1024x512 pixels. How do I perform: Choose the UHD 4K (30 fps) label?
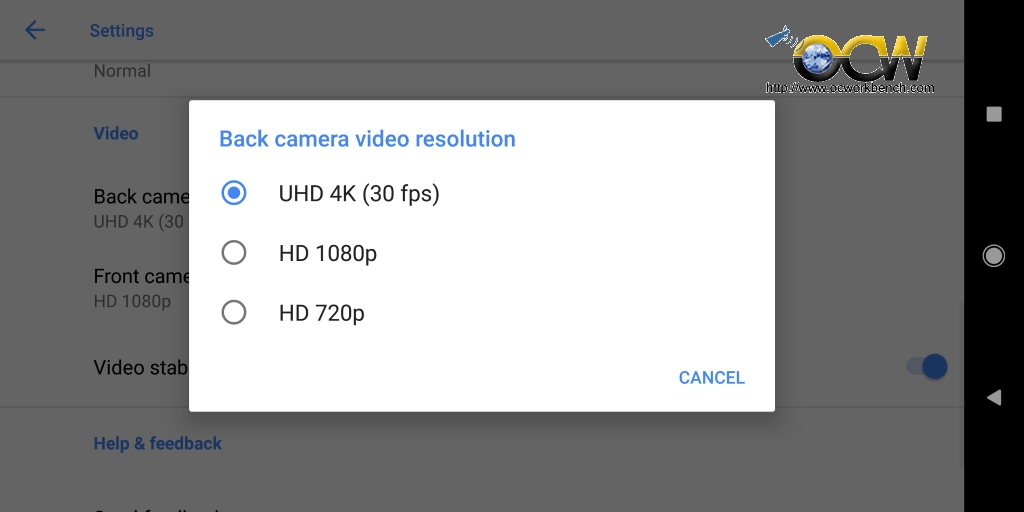[359, 194]
